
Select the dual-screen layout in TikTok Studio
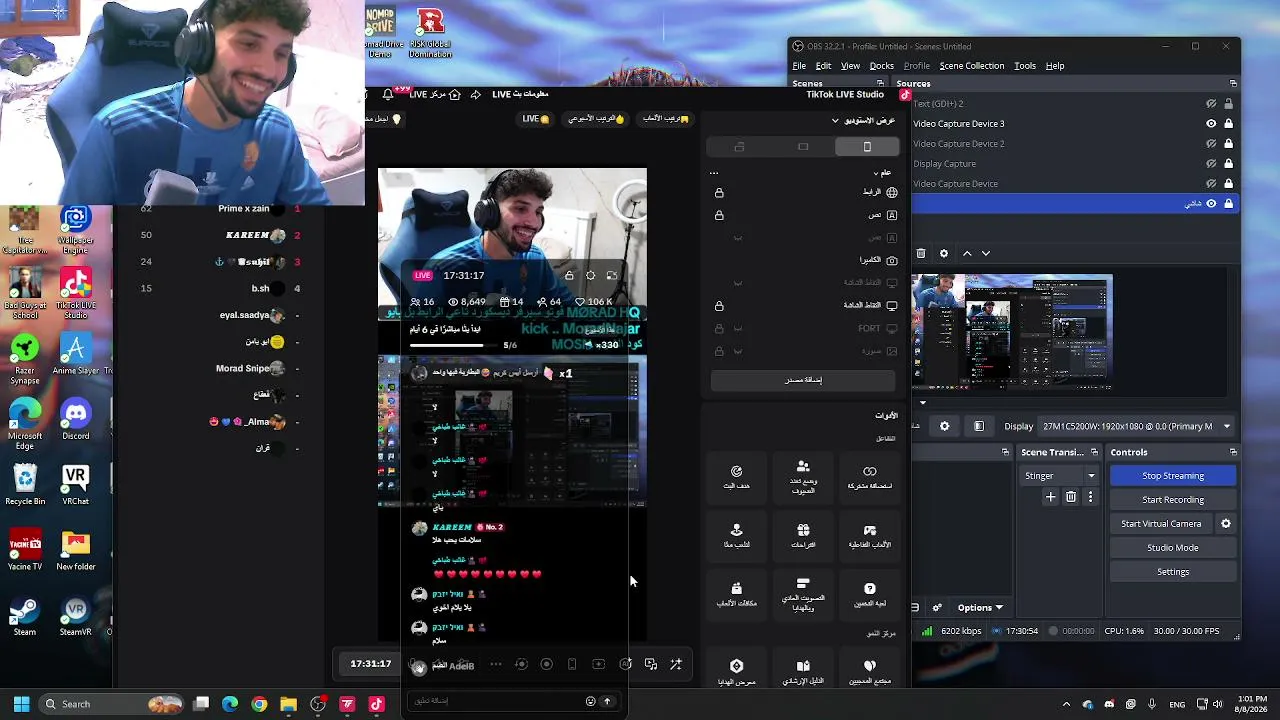tap(739, 147)
